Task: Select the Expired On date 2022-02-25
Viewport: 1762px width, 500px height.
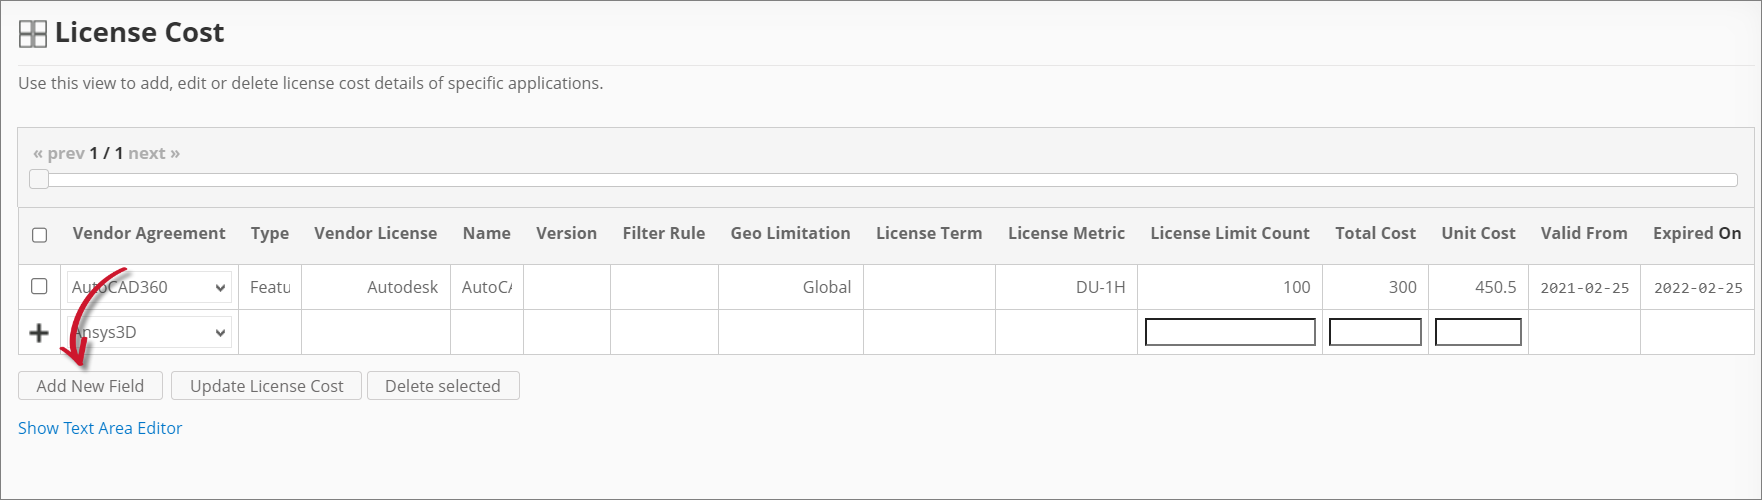Action: click(x=1697, y=288)
